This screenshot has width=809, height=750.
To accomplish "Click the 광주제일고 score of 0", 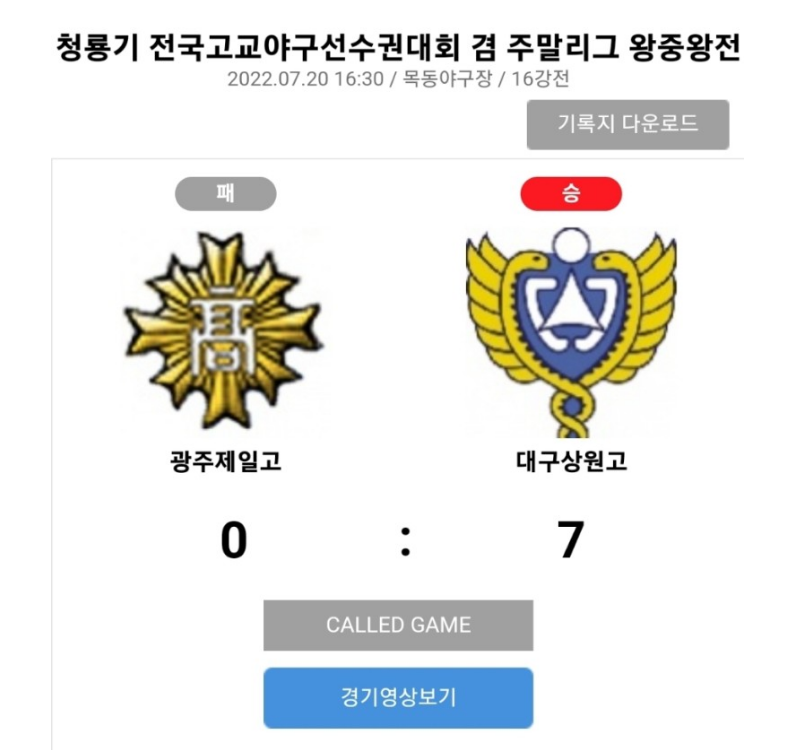I will pos(234,541).
